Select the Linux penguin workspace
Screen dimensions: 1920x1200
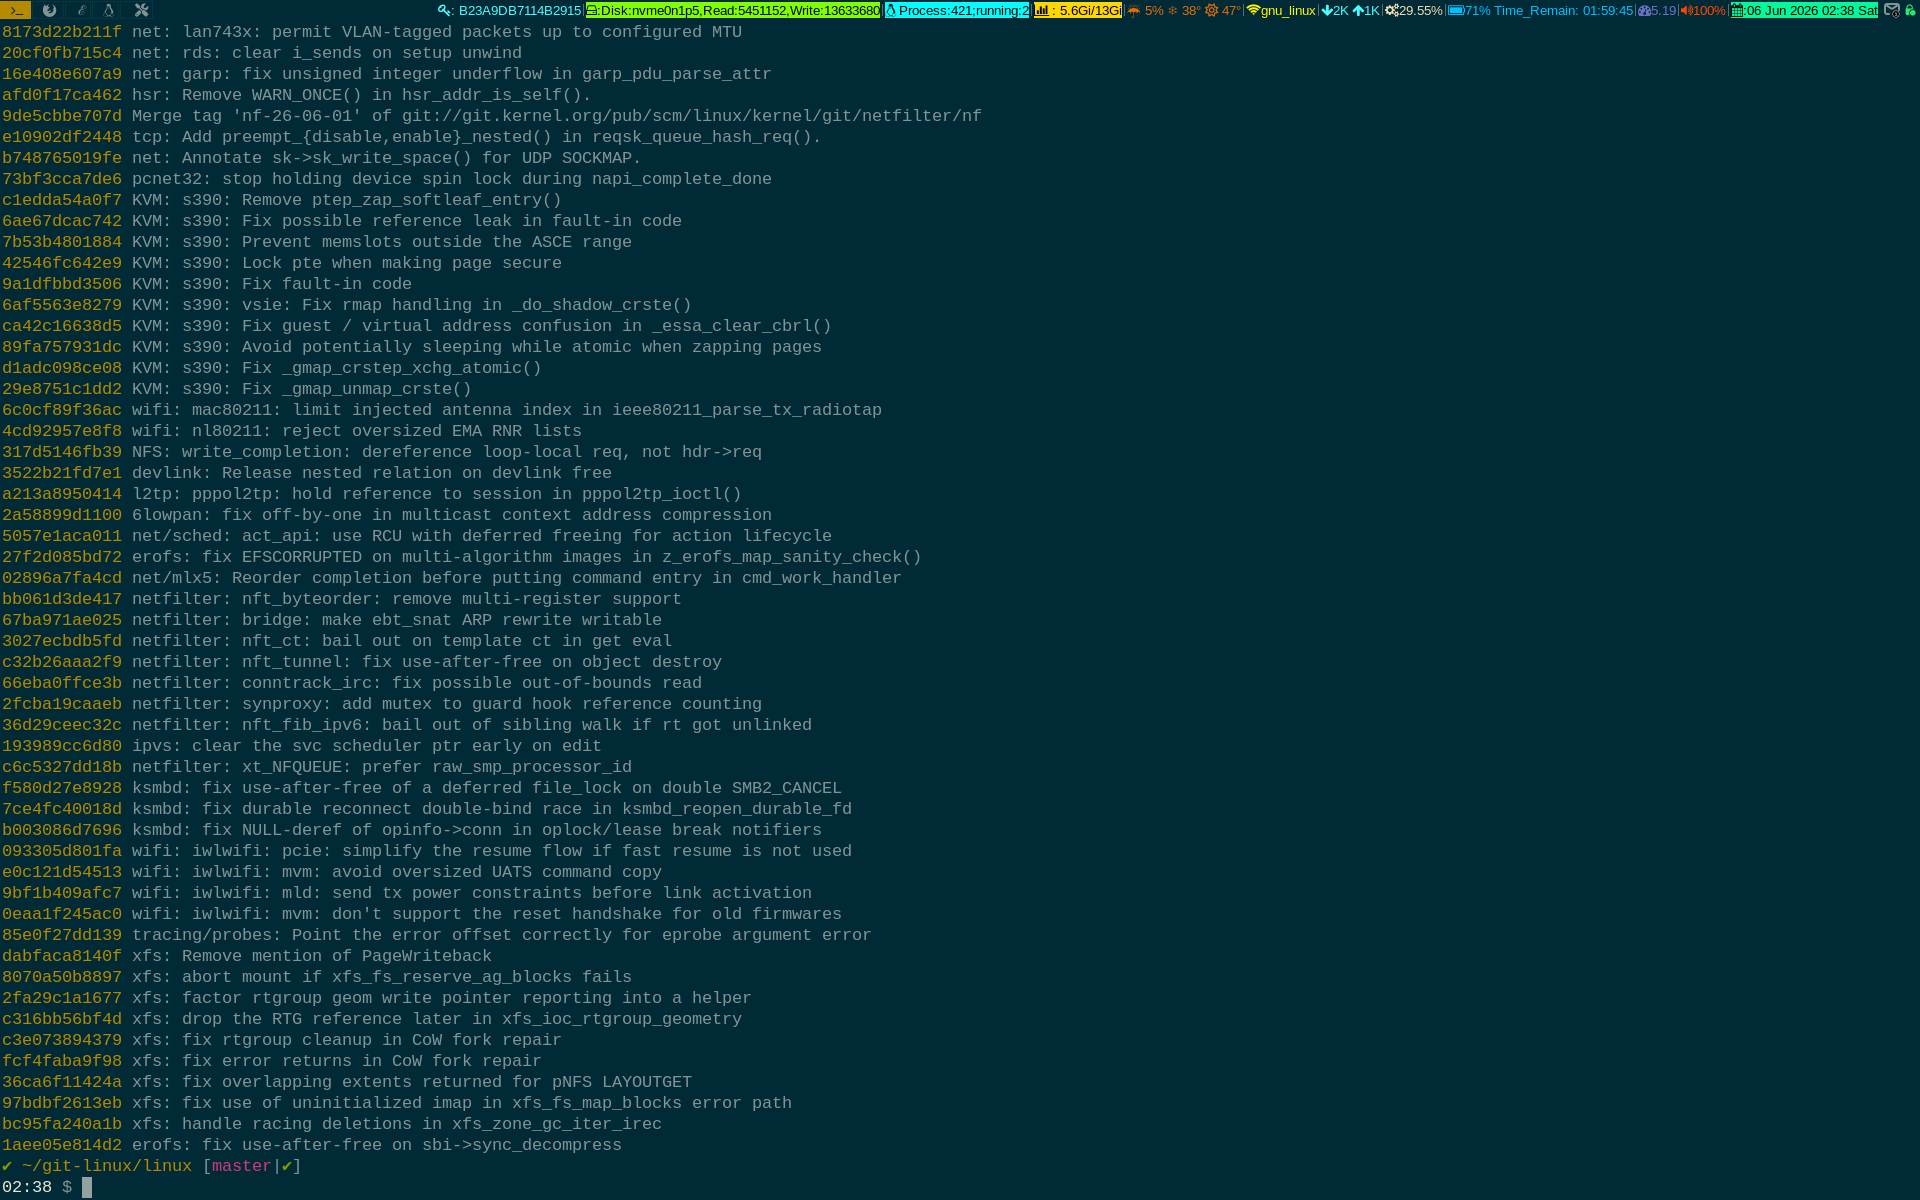point(109,10)
